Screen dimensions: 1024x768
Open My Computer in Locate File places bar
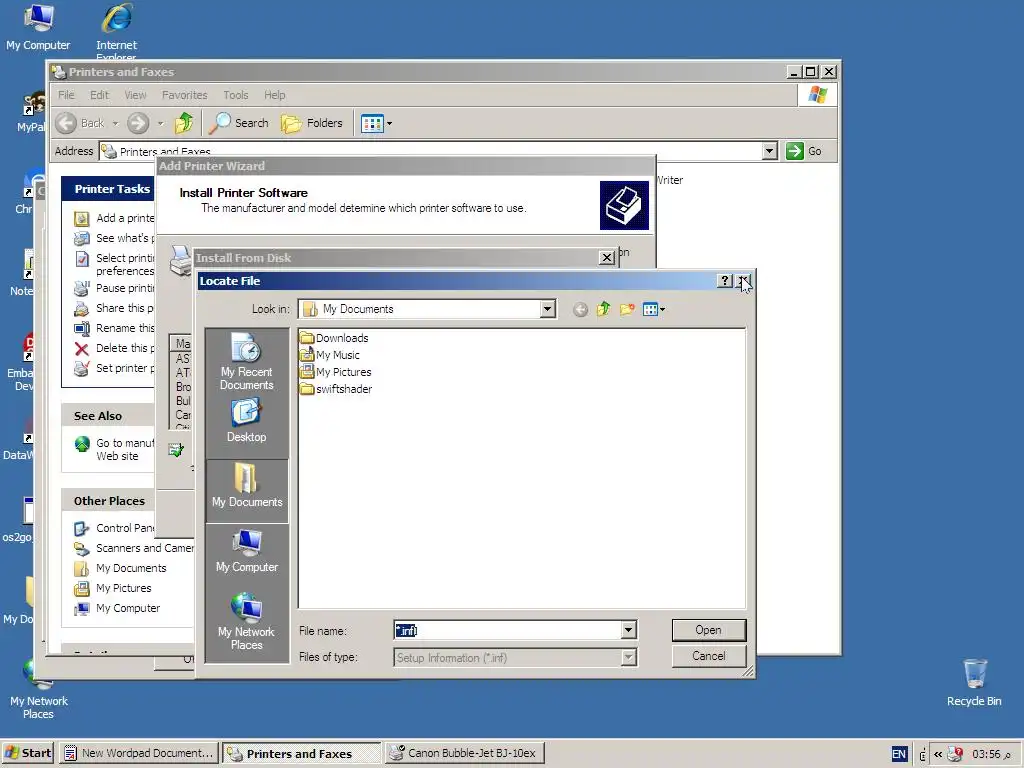(247, 551)
